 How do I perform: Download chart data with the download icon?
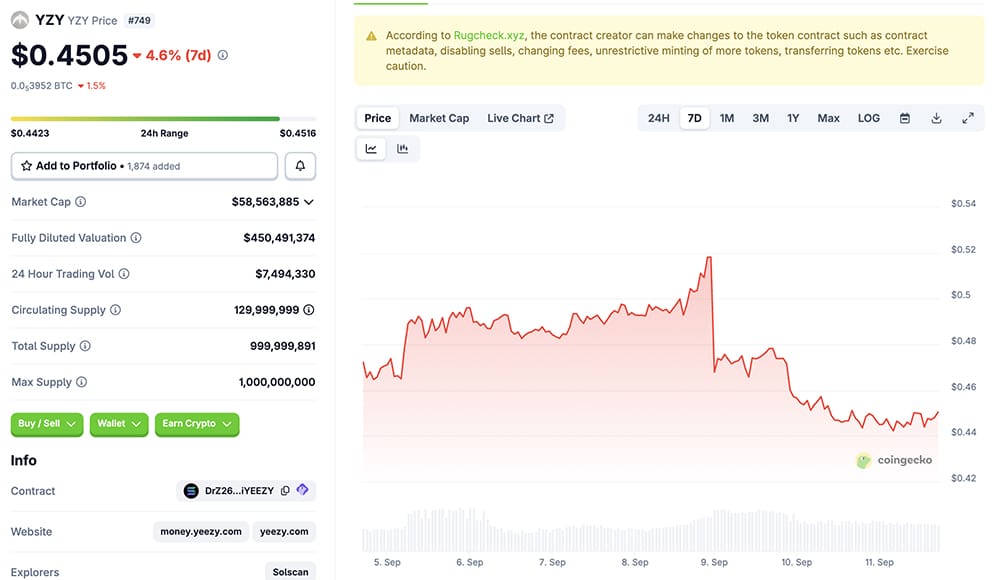point(936,118)
